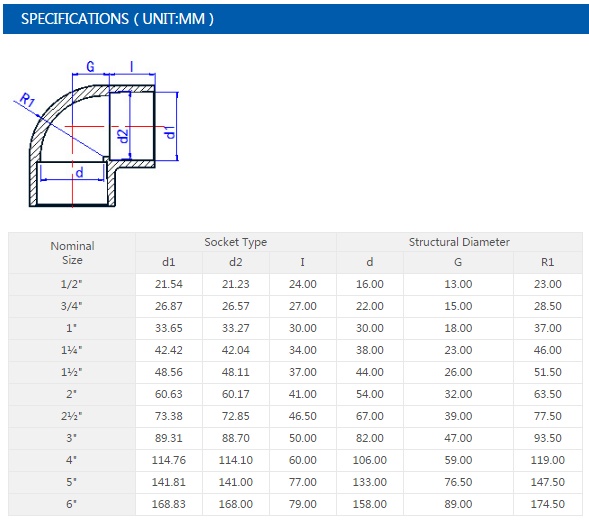Click the cell value 89.31
The image size is (589, 520).
169,438
